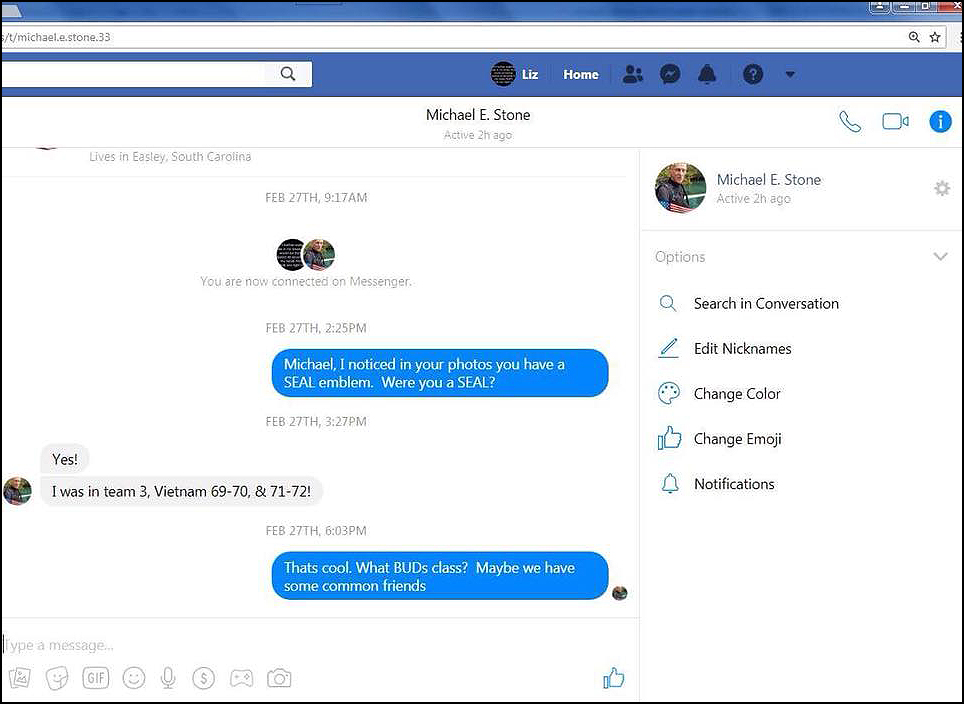Select Edit Nicknames option
This screenshot has width=964, height=704.
coord(742,349)
